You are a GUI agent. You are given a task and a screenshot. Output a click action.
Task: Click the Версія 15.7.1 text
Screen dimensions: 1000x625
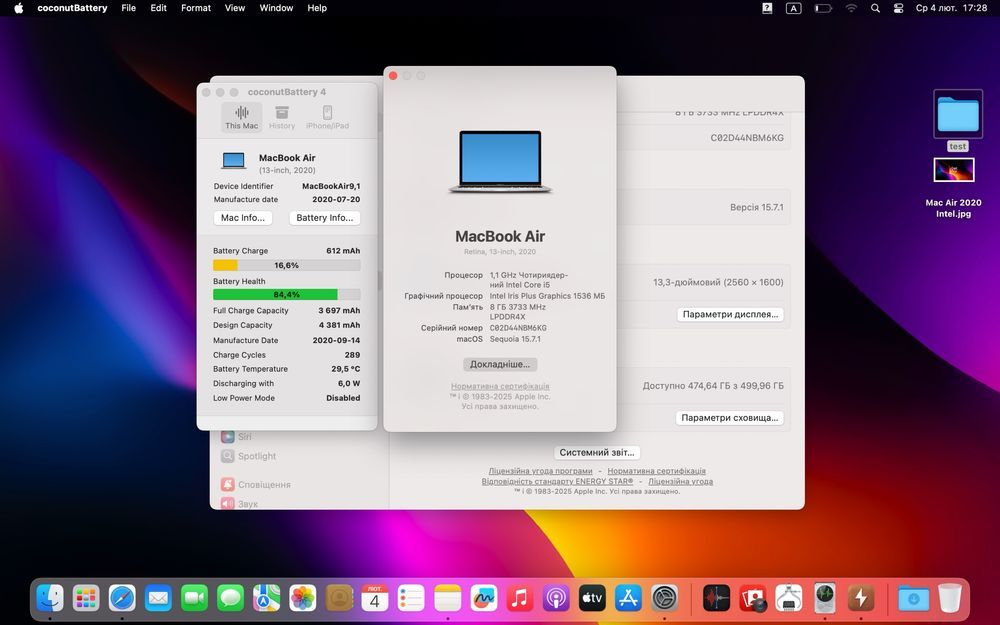coord(756,207)
